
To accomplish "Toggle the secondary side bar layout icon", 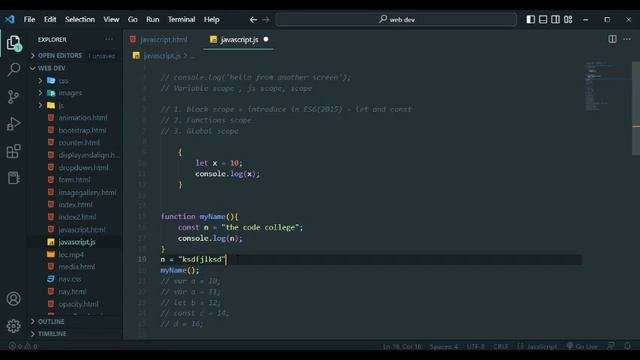I will click(x=556, y=19).
